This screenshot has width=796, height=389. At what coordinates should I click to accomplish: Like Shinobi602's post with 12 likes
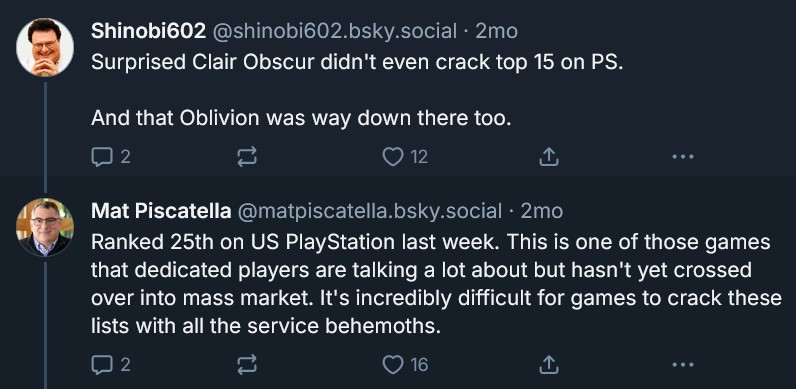coord(405,157)
